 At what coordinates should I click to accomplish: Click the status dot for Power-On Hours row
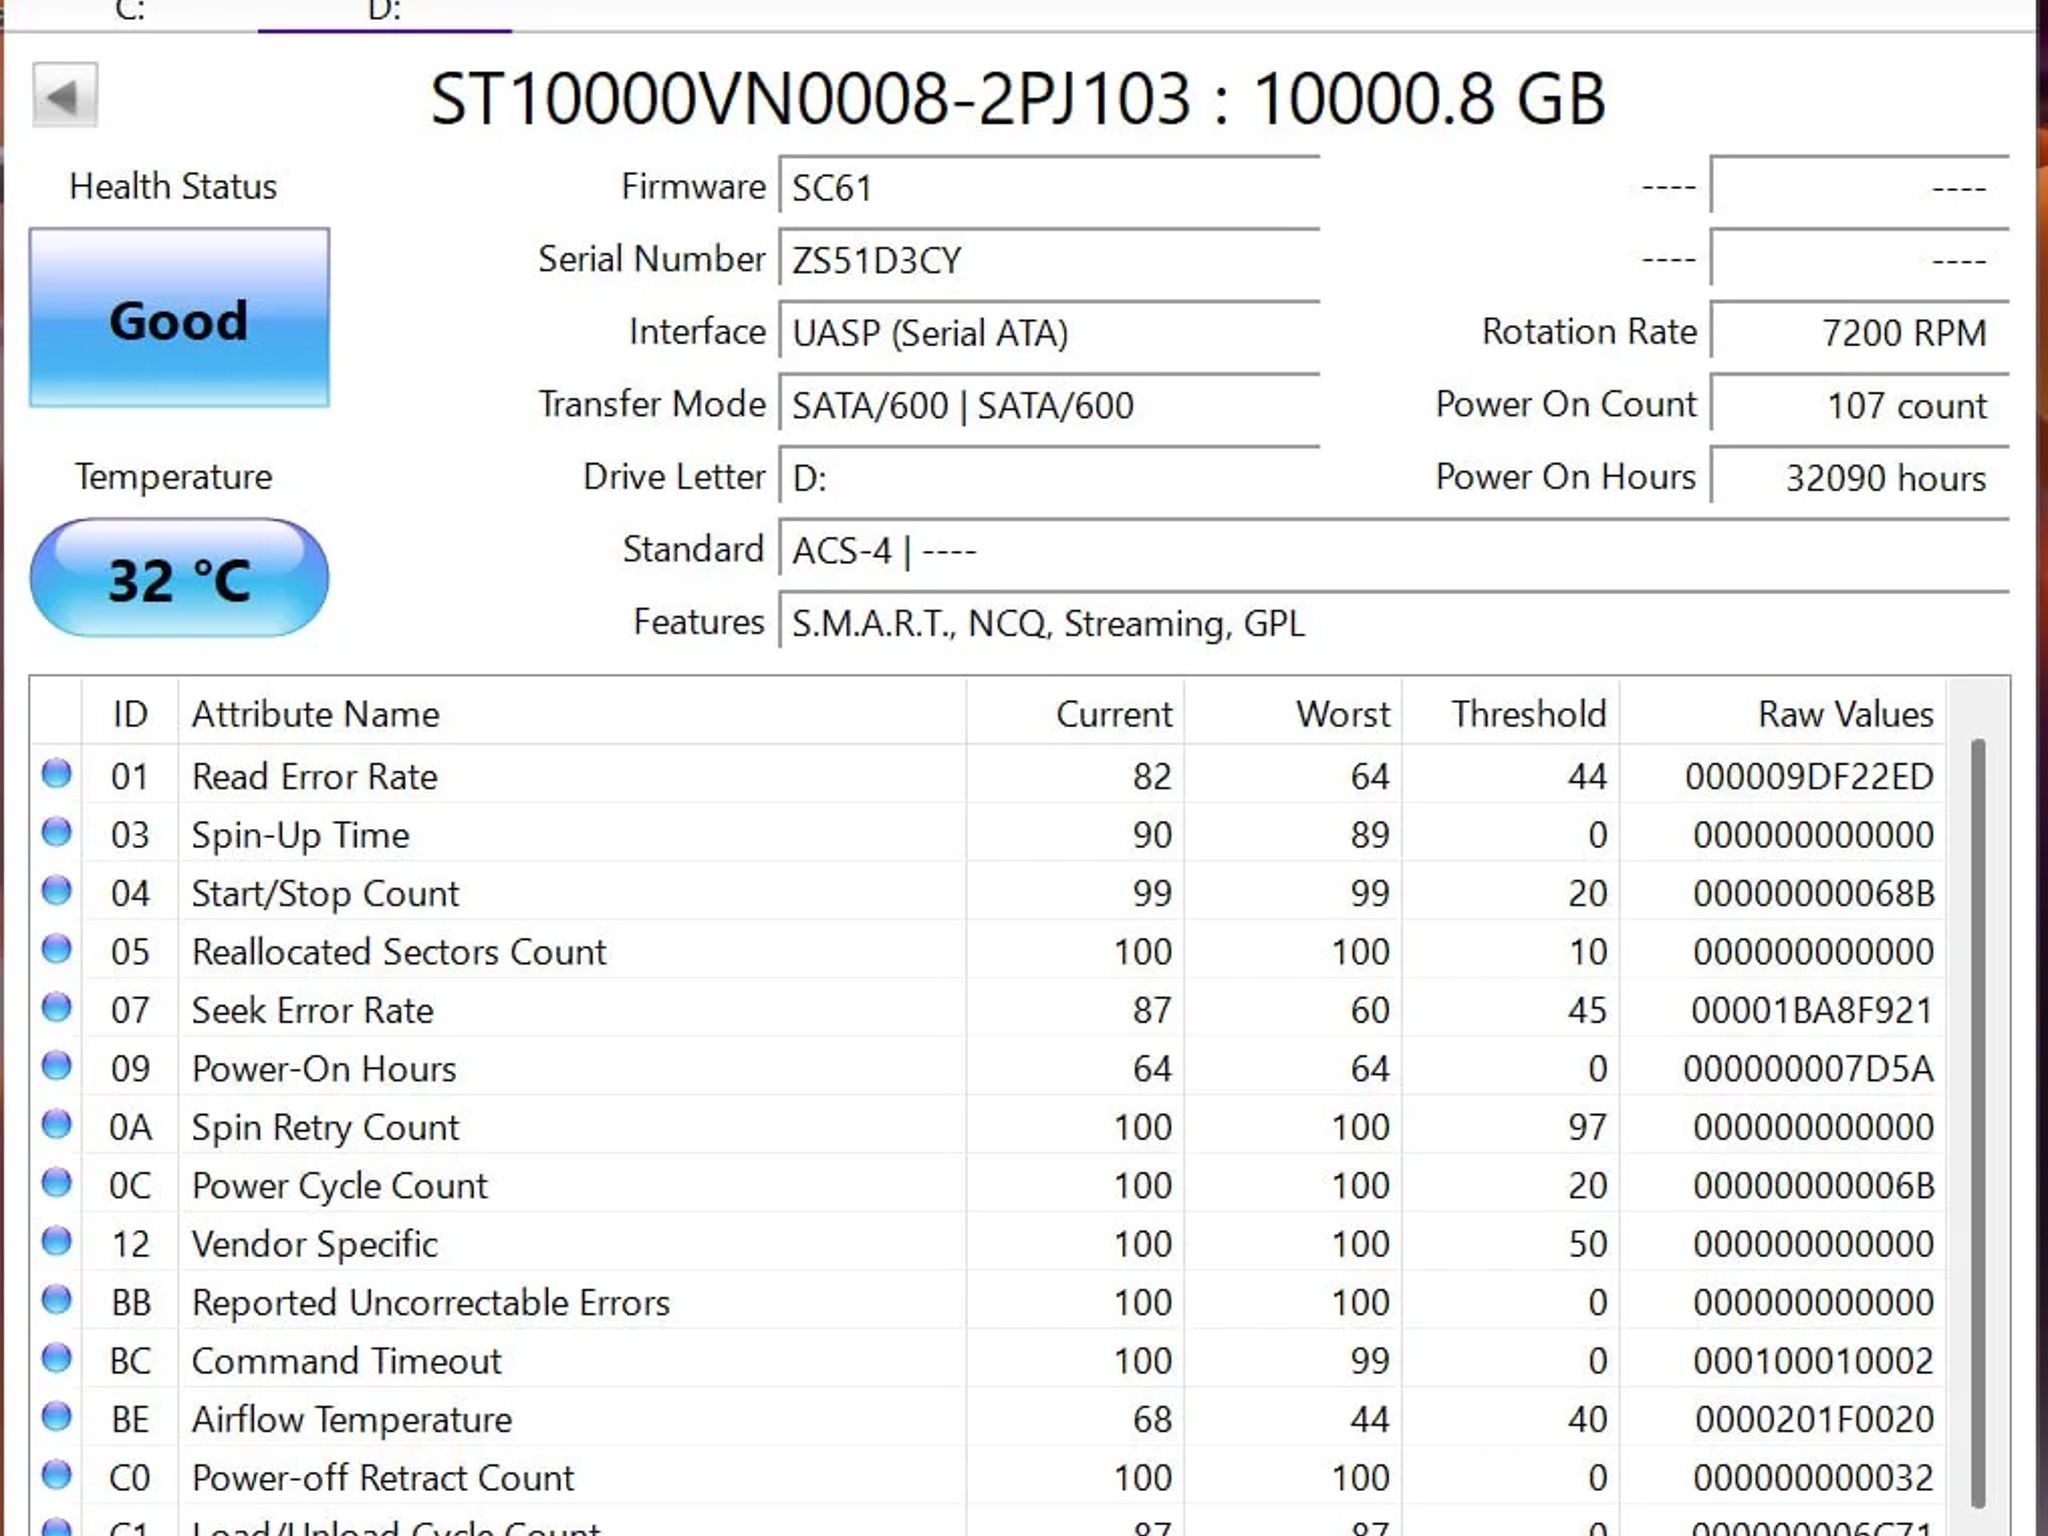tap(57, 1066)
